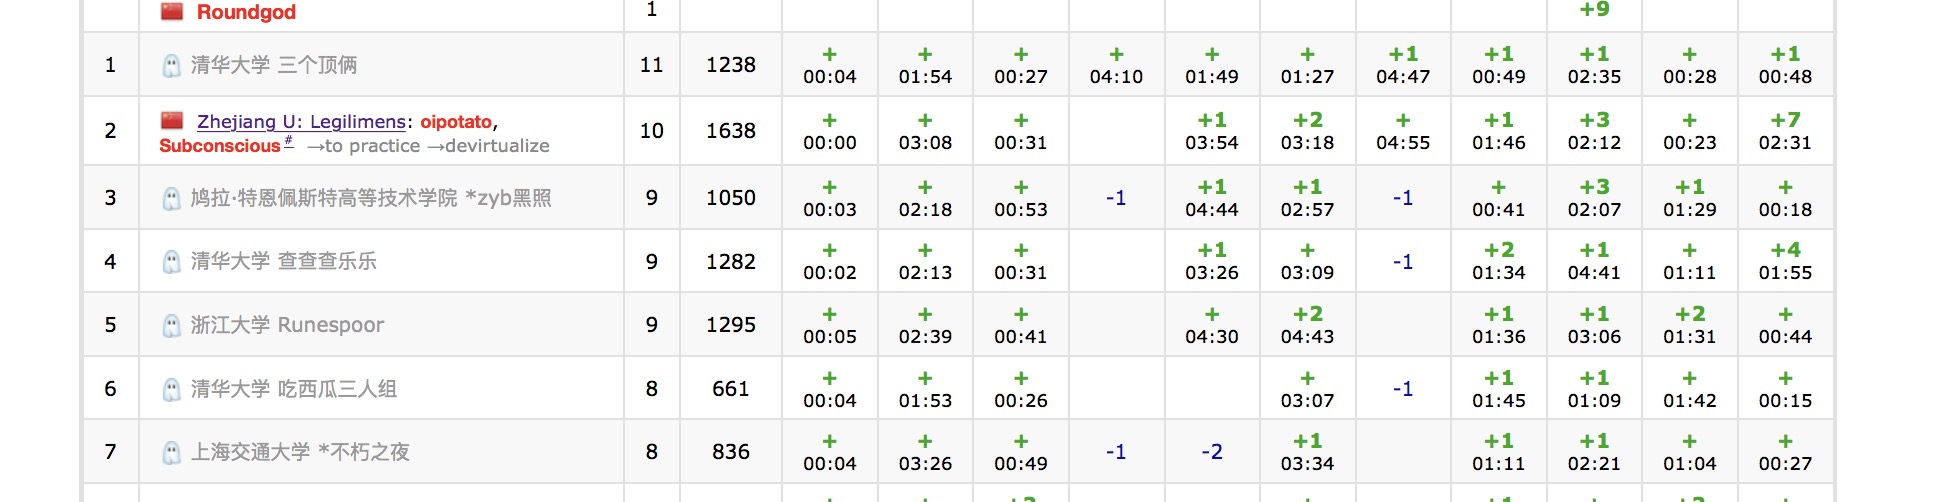
Task: Click the ghost icon beside 清华大学 查查查乐乐
Action: (172, 262)
